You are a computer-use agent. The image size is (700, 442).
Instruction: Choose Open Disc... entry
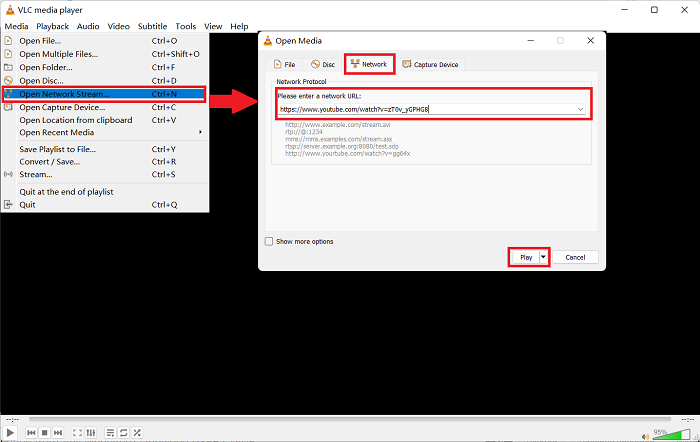104,81
